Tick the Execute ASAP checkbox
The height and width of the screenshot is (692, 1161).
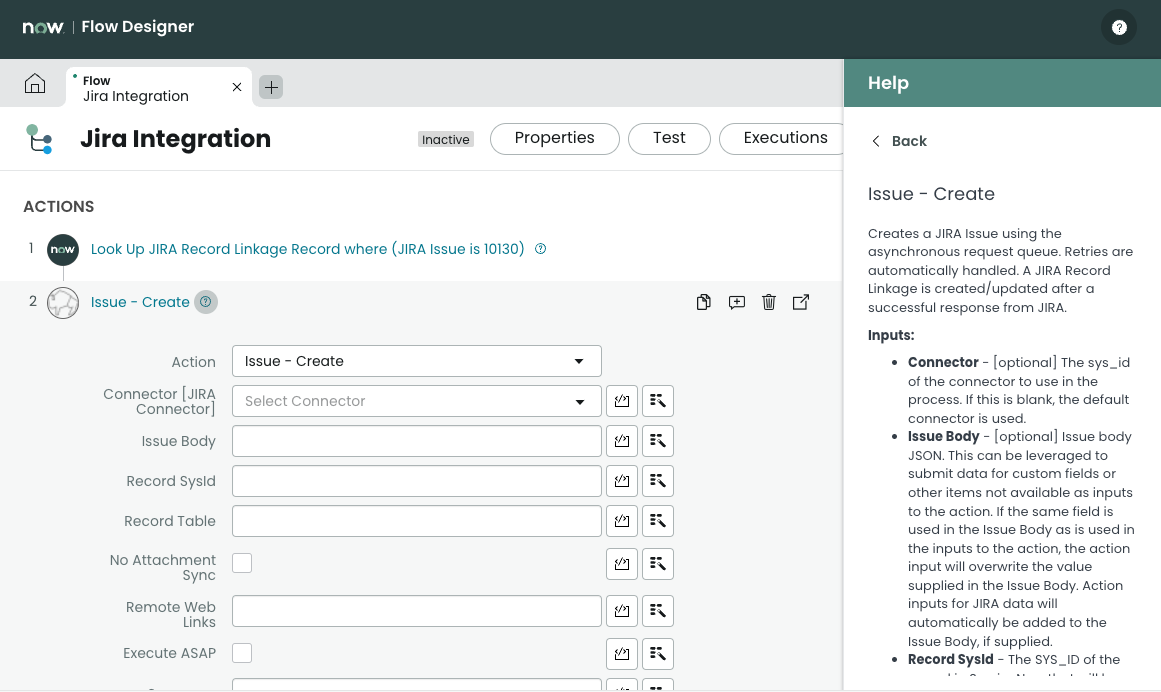242,653
